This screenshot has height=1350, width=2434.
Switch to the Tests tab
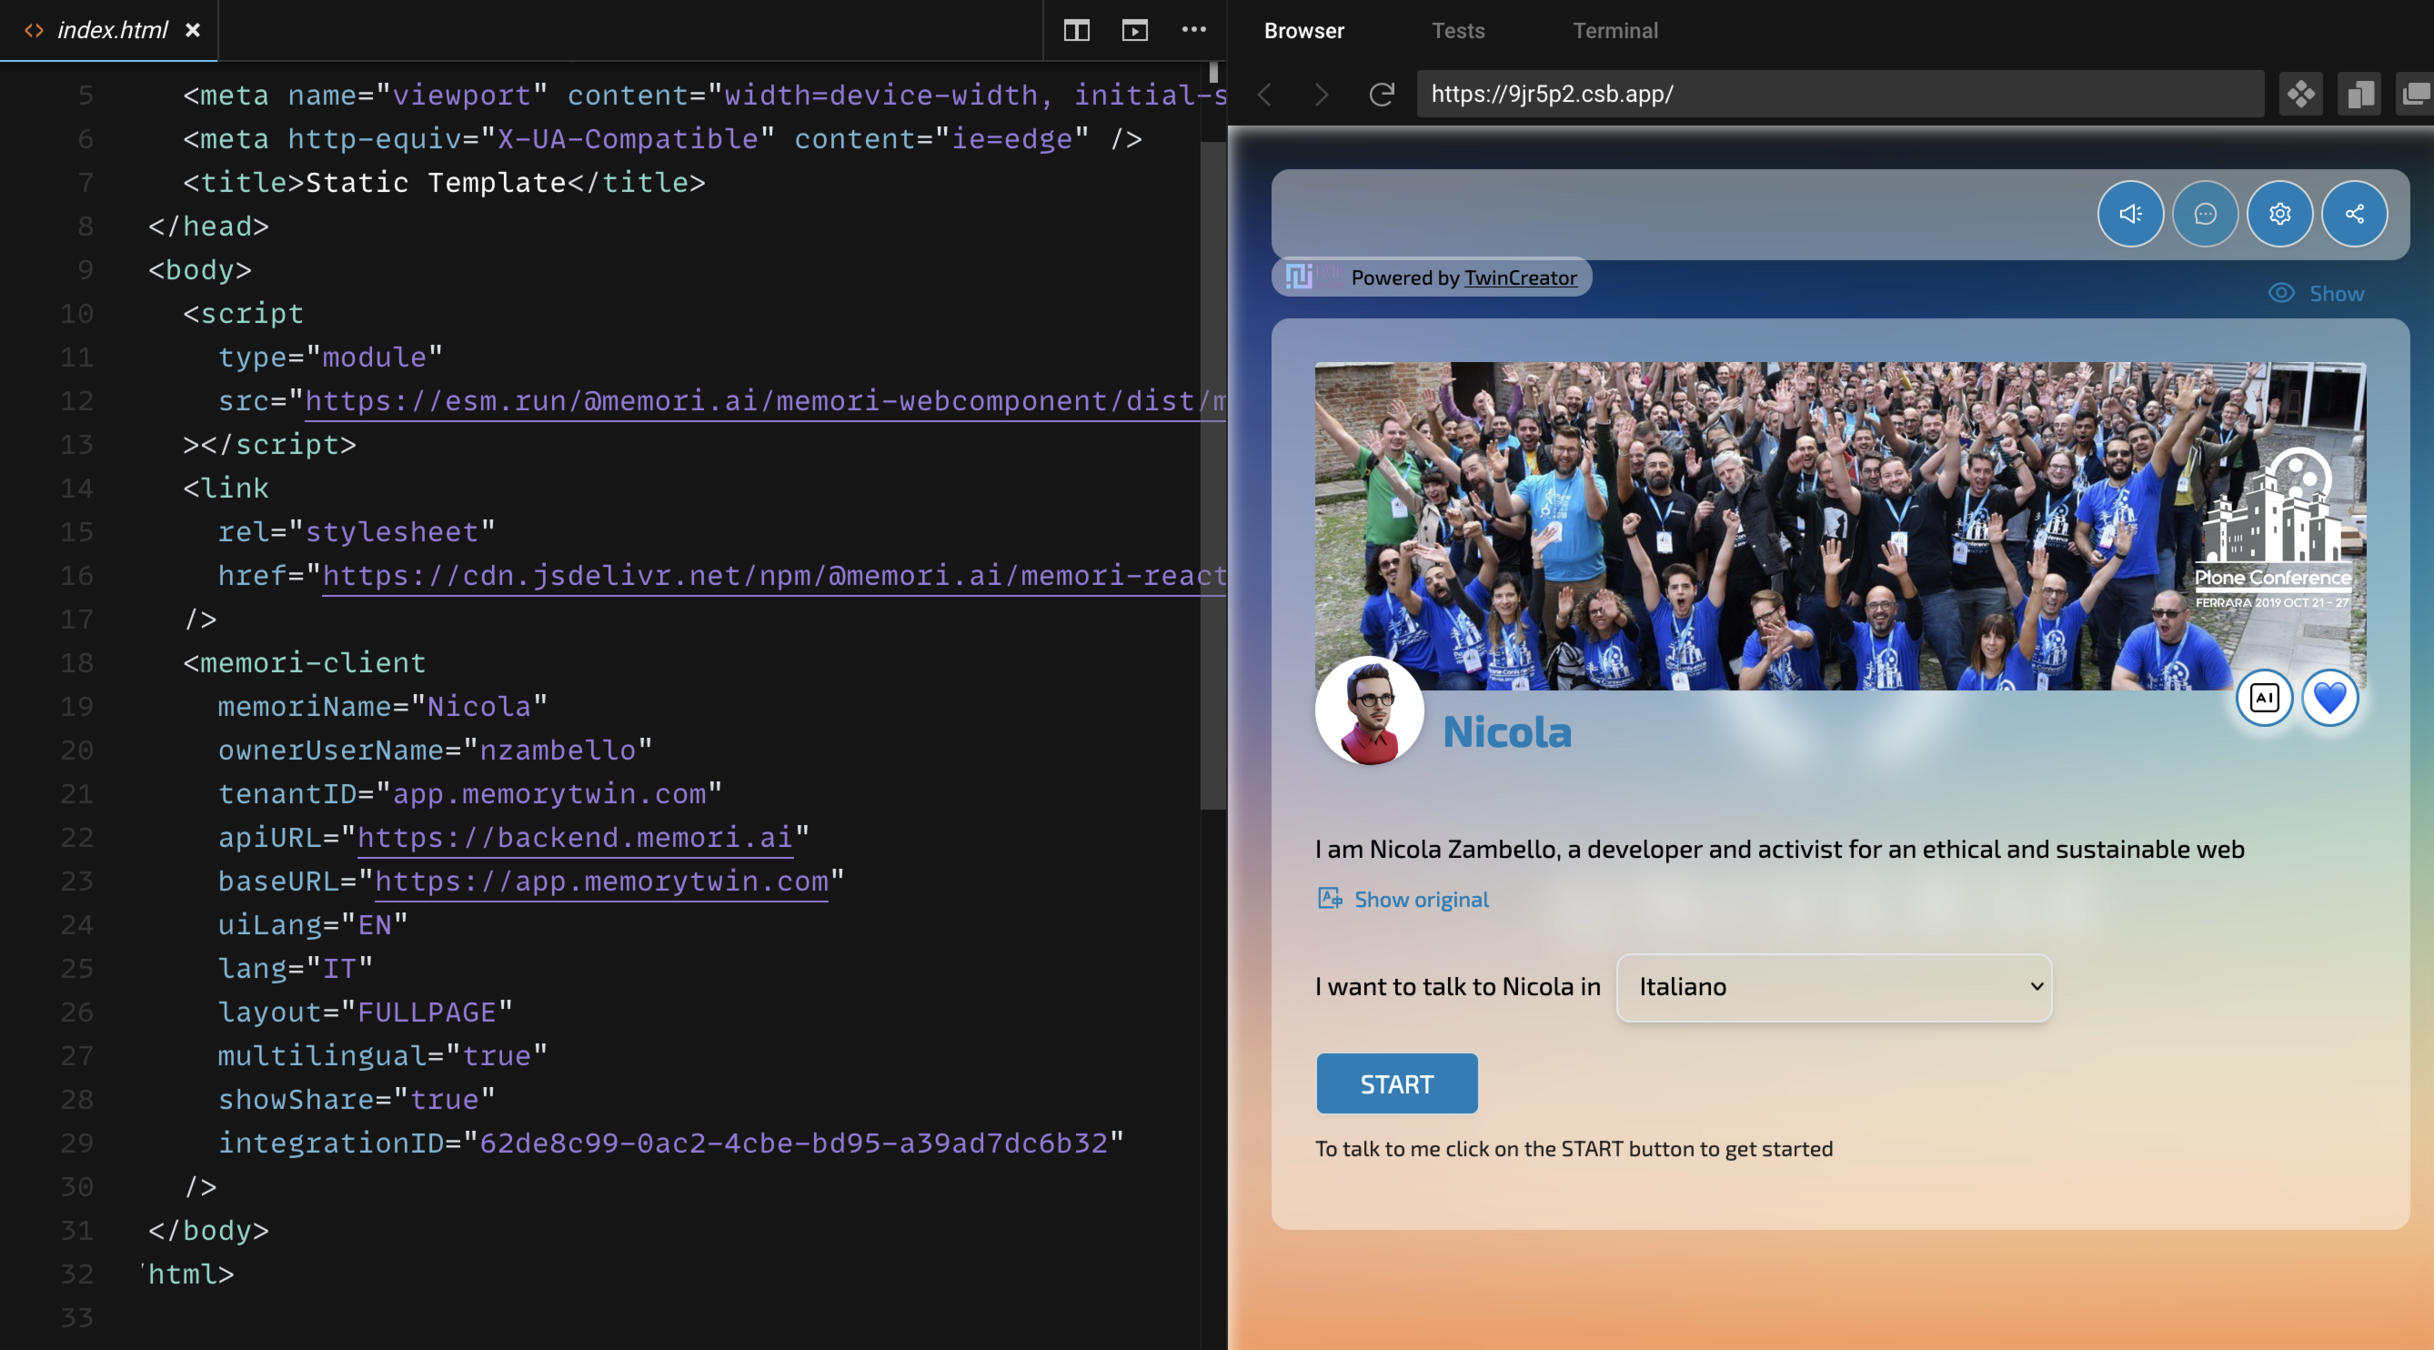(1457, 31)
